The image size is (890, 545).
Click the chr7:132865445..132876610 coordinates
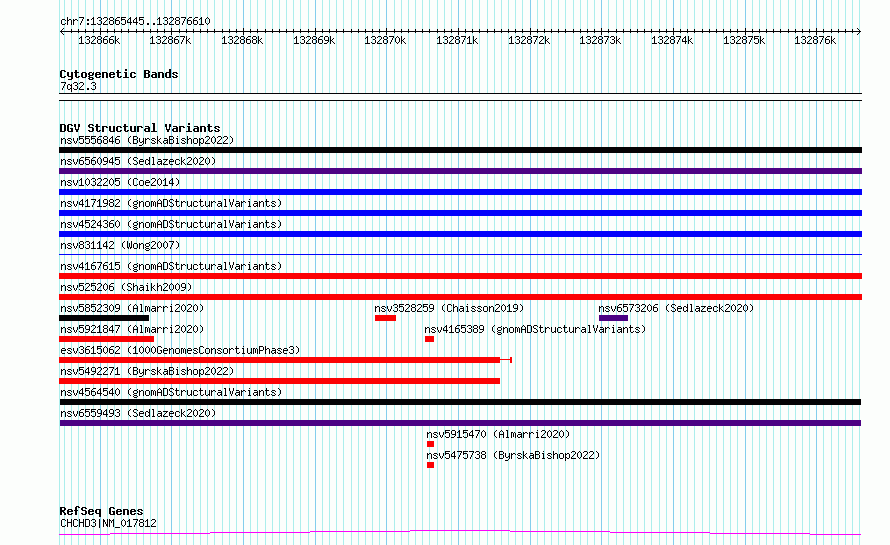click(x=135, y=21)
